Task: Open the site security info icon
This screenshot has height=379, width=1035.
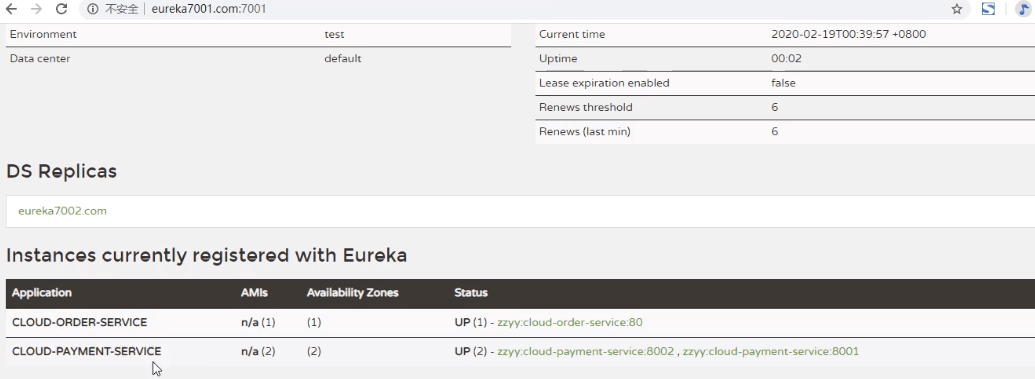Action: 92,9
